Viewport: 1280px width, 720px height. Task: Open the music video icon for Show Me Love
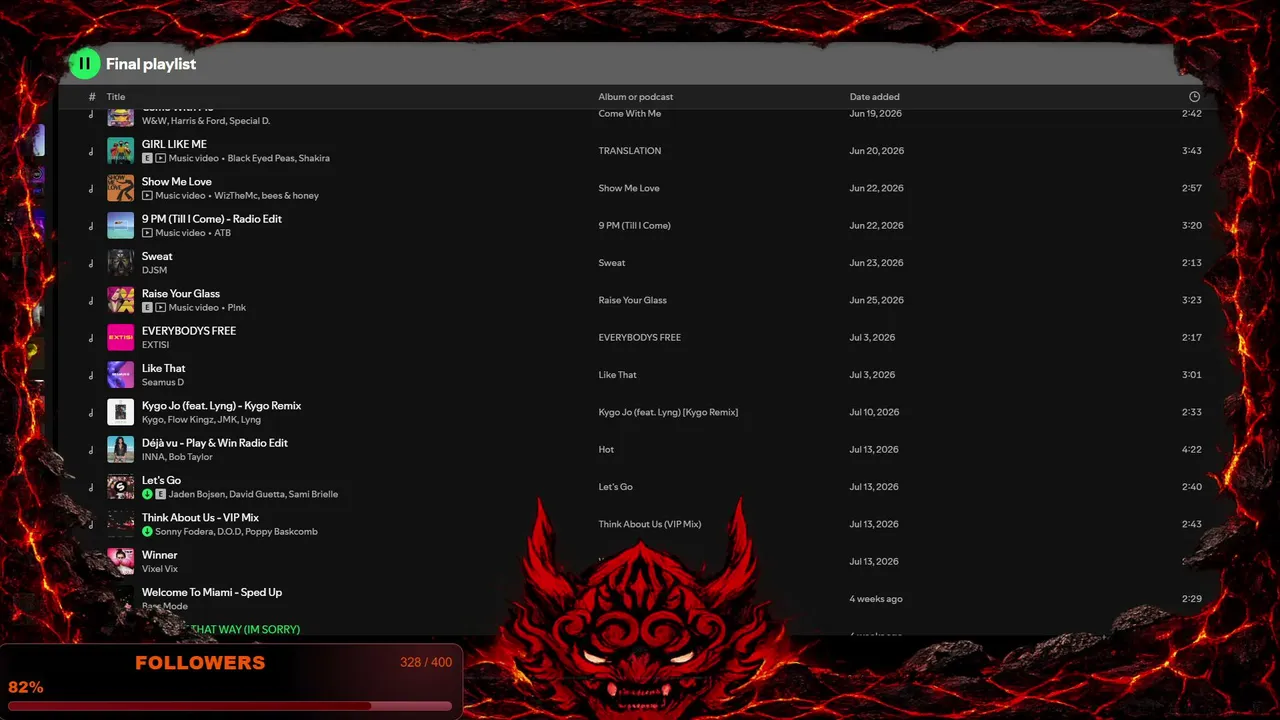tap(147, 196)
